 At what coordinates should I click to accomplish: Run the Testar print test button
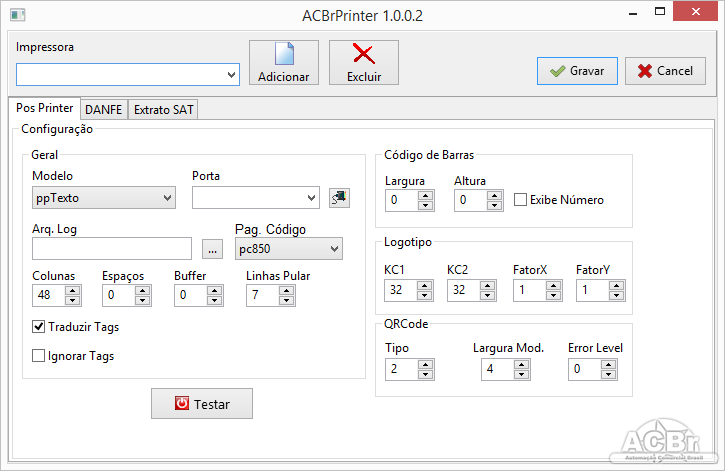[x=202, y=404]
